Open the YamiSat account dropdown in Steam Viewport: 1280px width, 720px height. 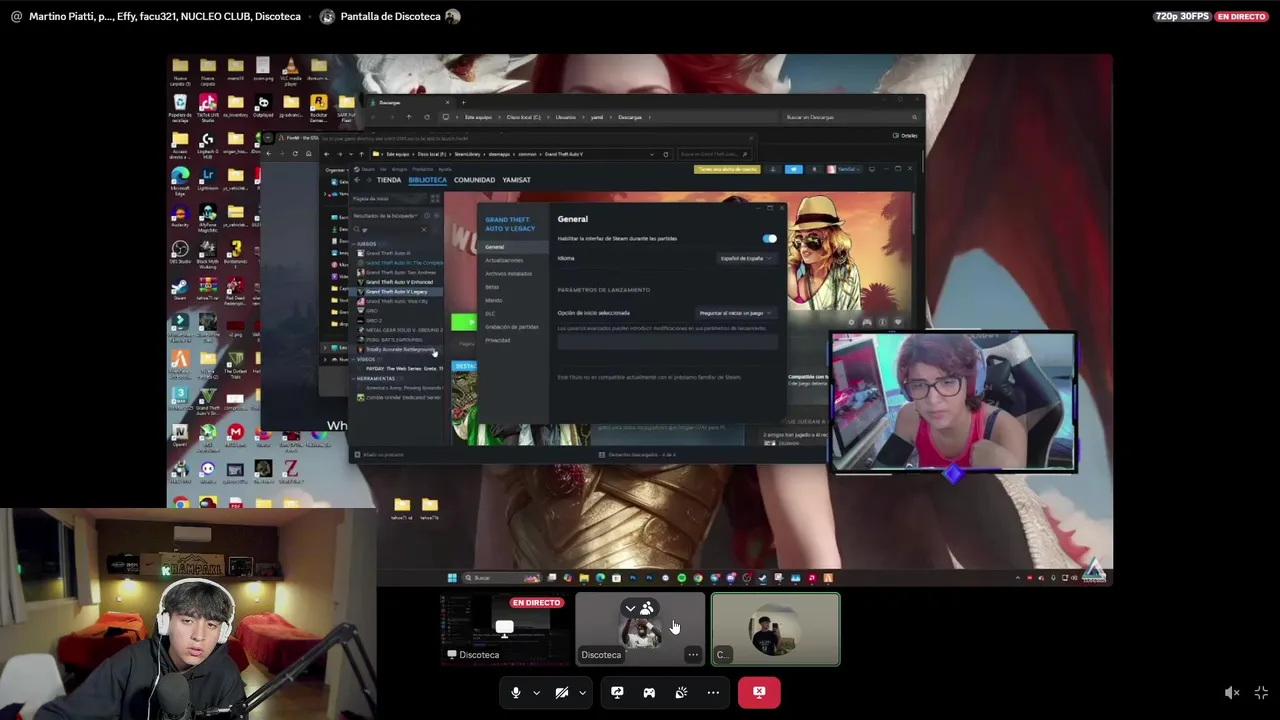(x=844, y=169)
